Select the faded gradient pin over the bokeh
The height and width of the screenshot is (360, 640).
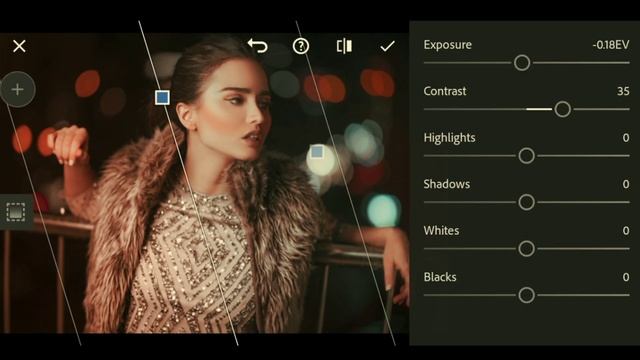coord(317,152)
